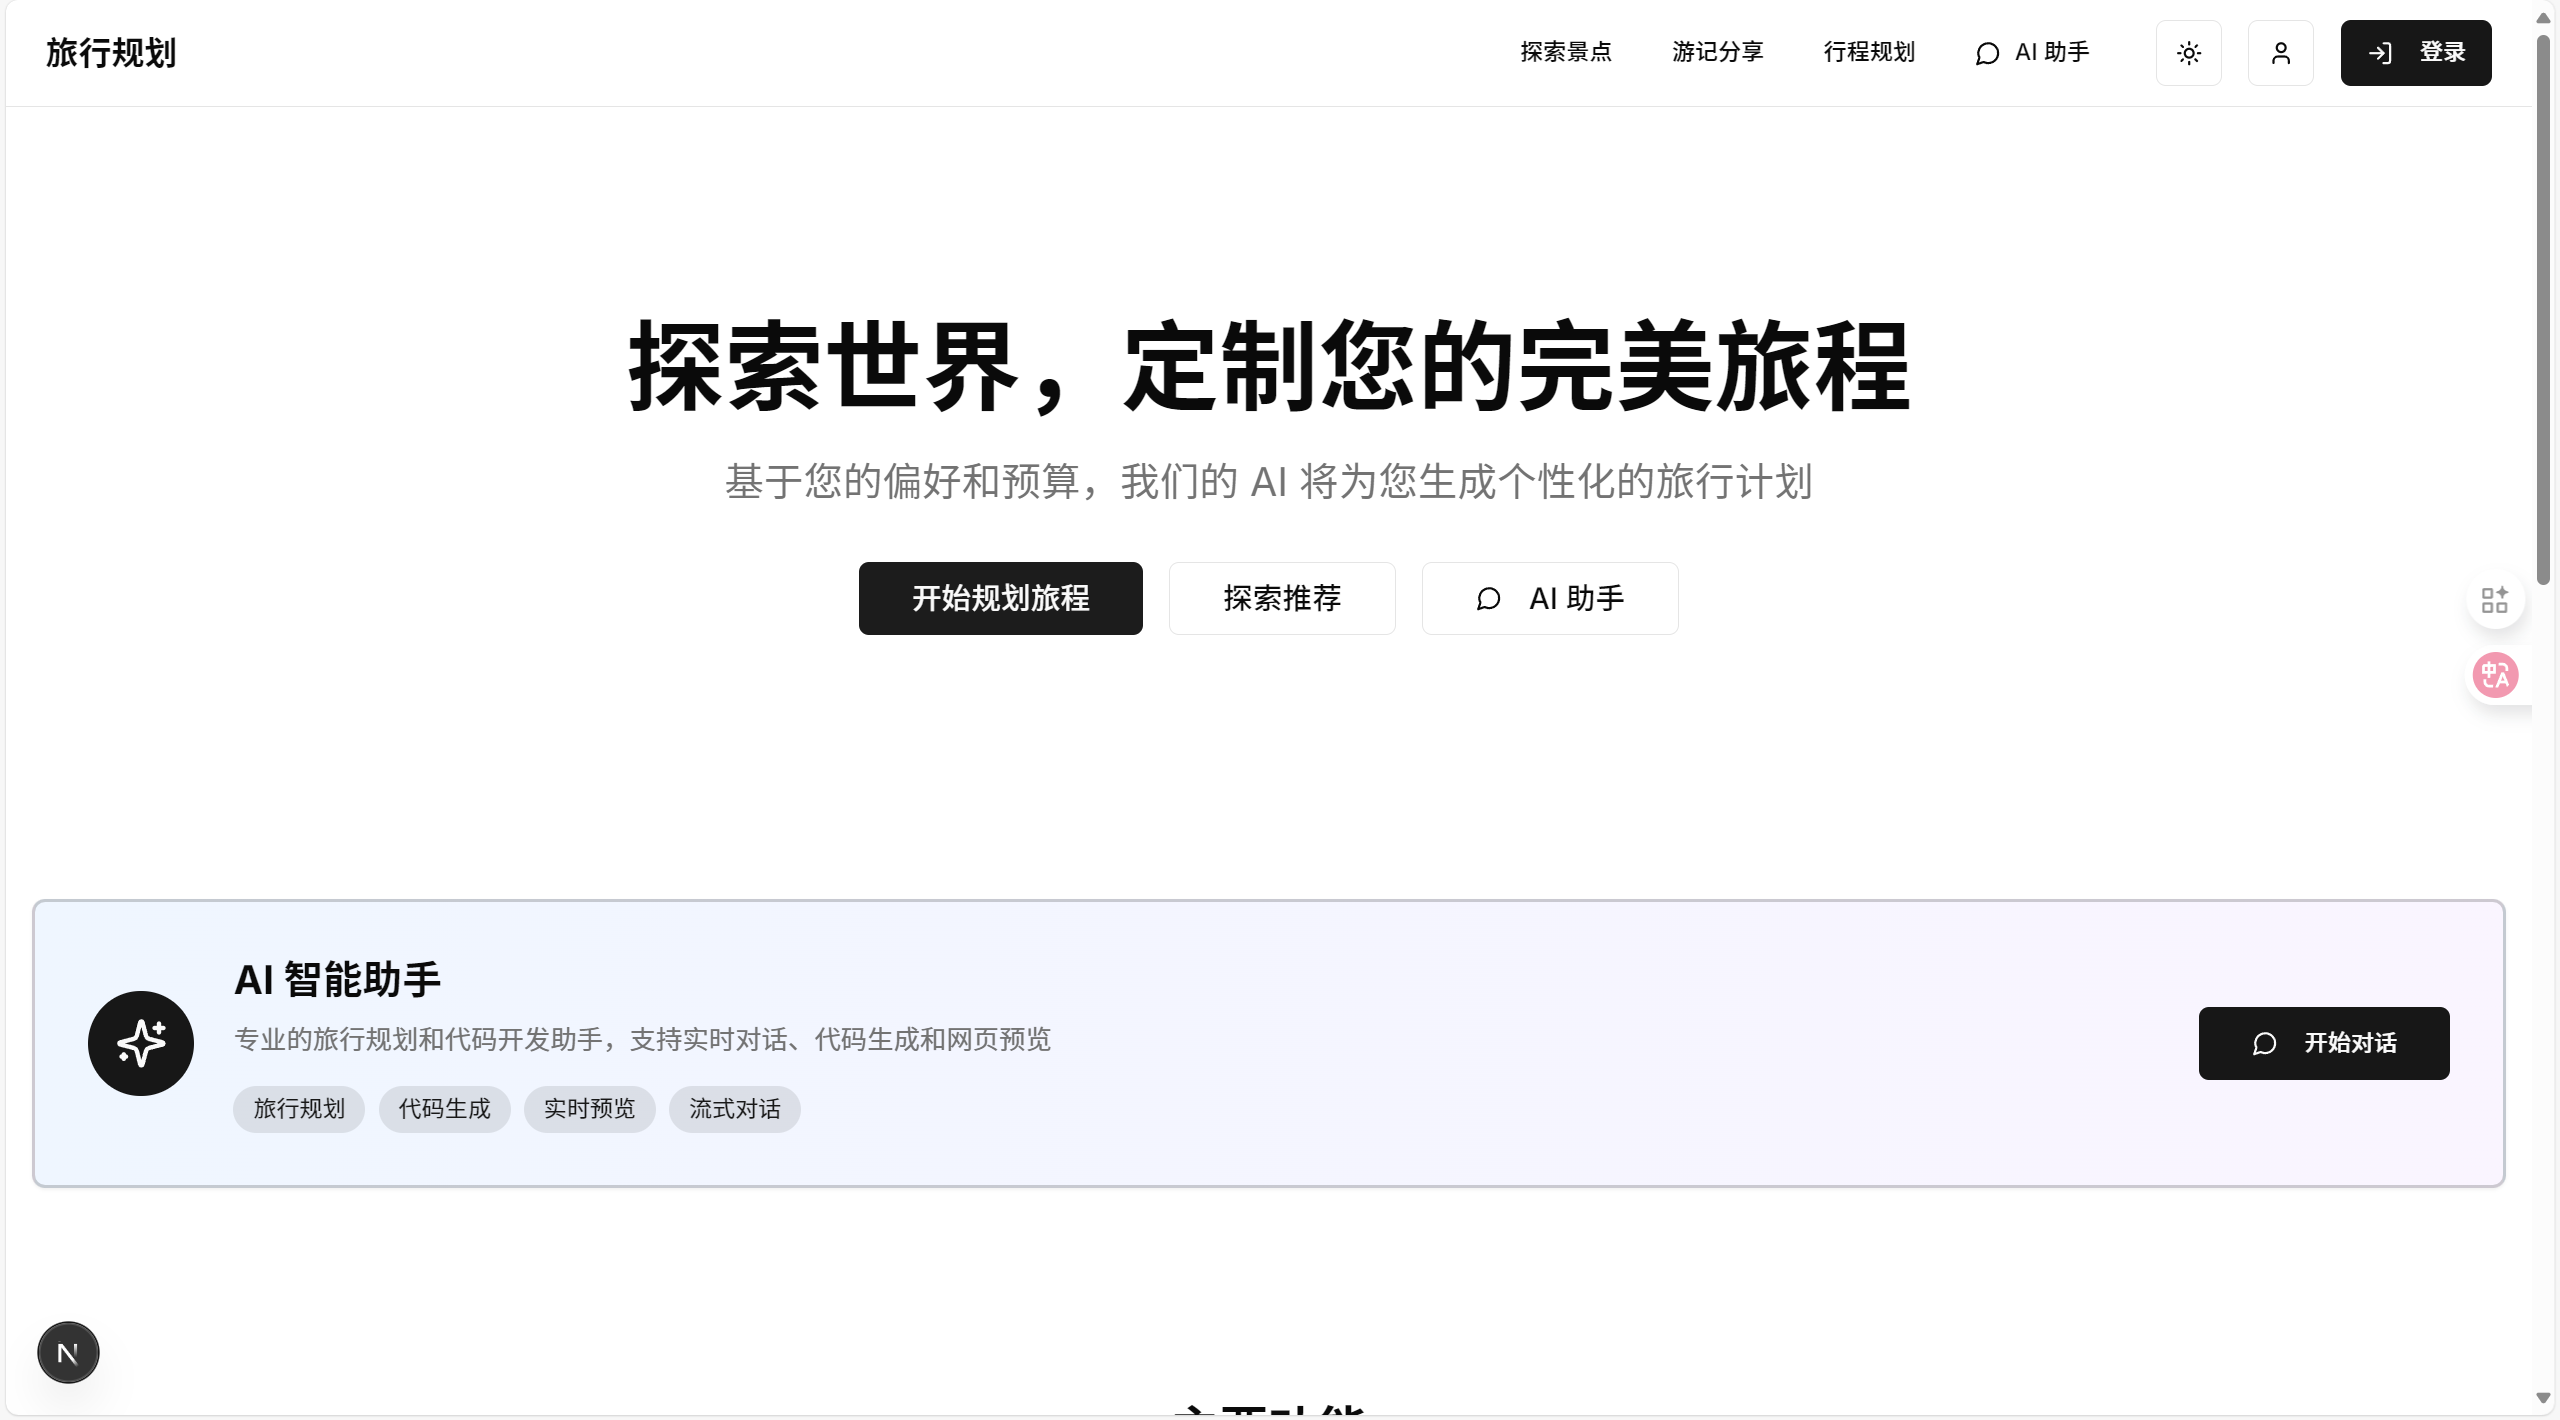Open the hero AI 助手 chat button
2560x1420 pixels.
tap(1549, 598)
